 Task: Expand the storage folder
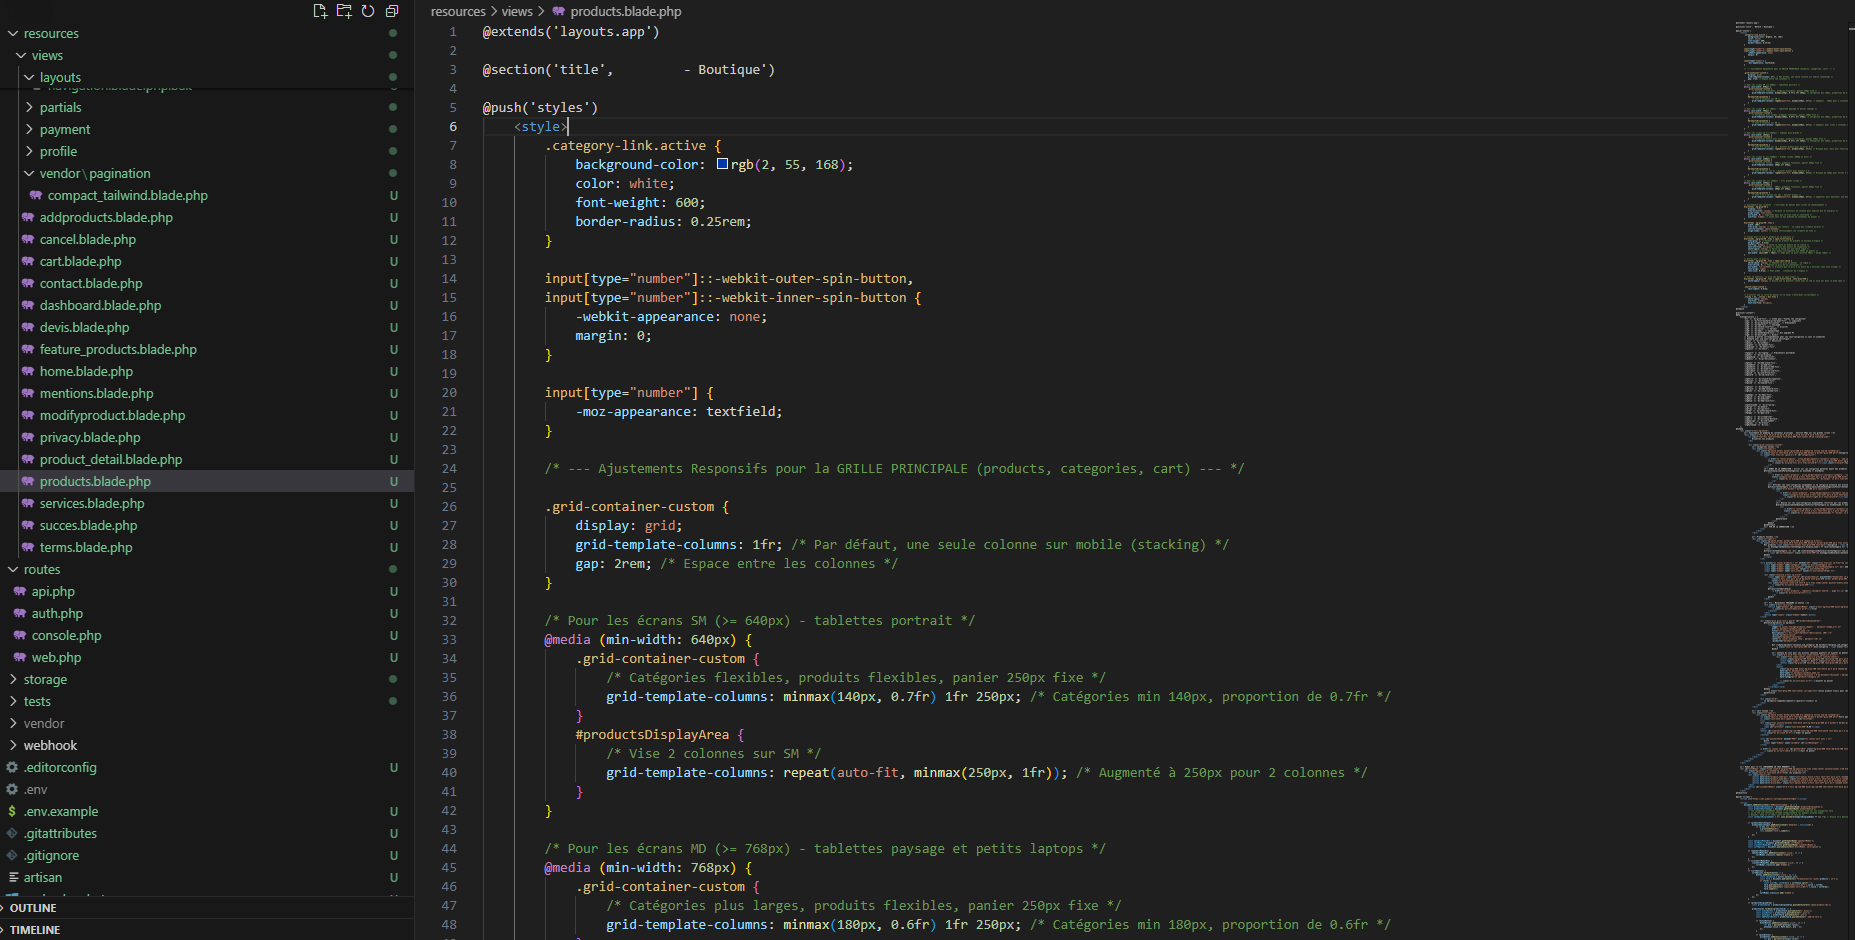206,679
